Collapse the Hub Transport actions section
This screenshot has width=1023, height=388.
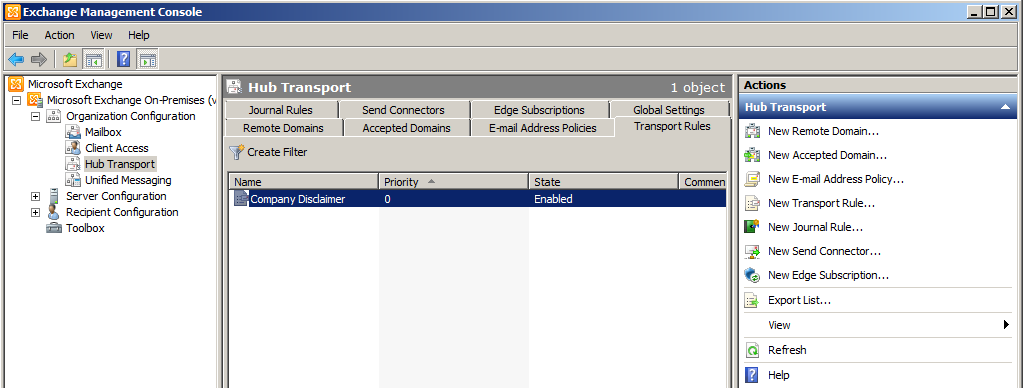point(1005,107)
